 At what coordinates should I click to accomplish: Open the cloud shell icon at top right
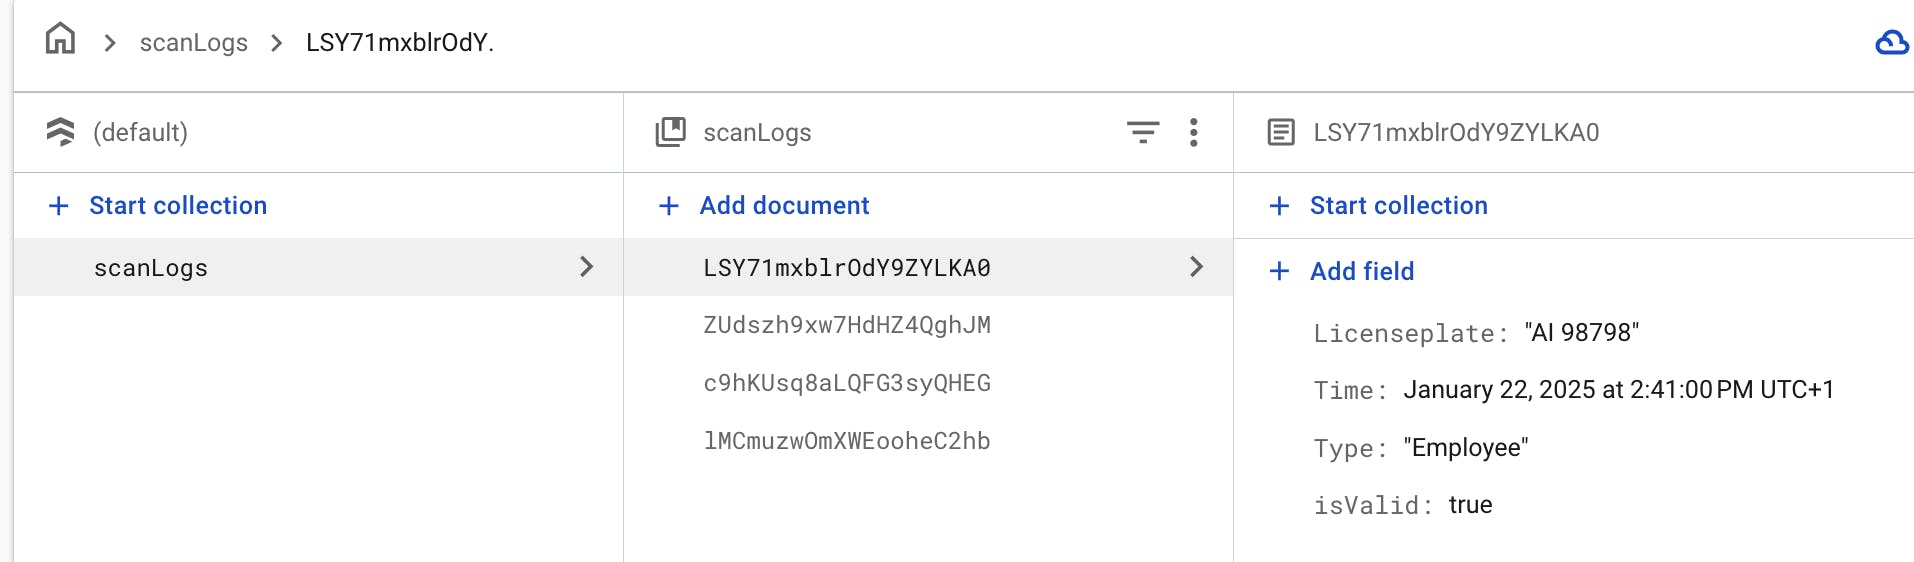click(1892, 42)
